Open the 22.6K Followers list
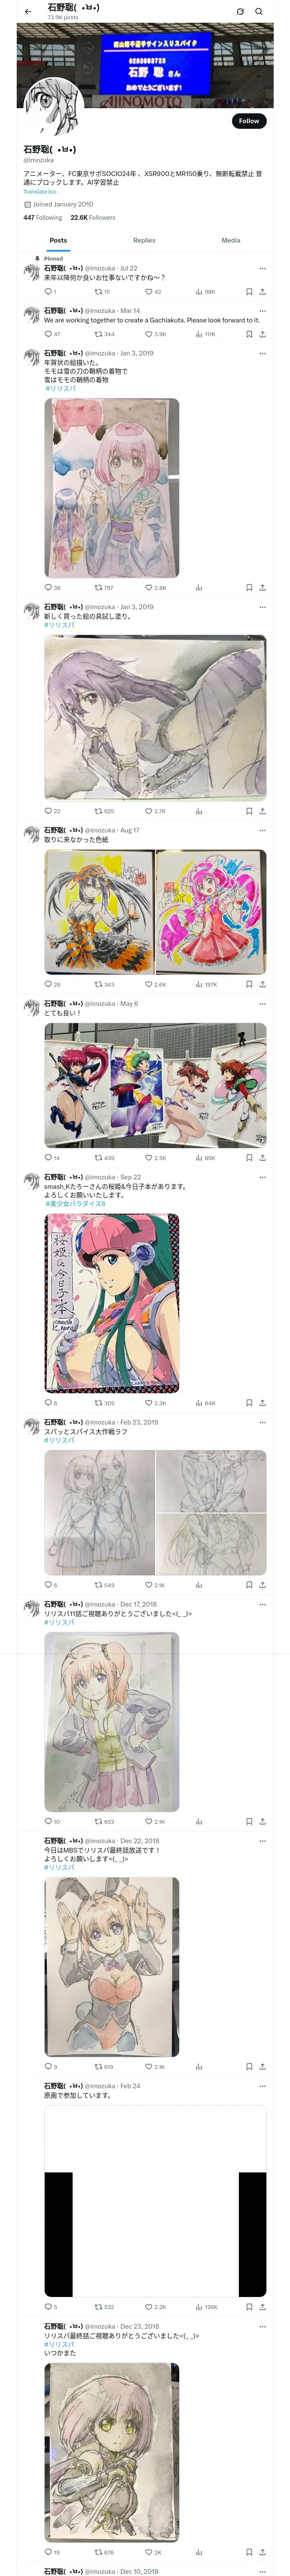Image resolution: width=290 pixels, height=2576 pixels. [x=93, y=217]
